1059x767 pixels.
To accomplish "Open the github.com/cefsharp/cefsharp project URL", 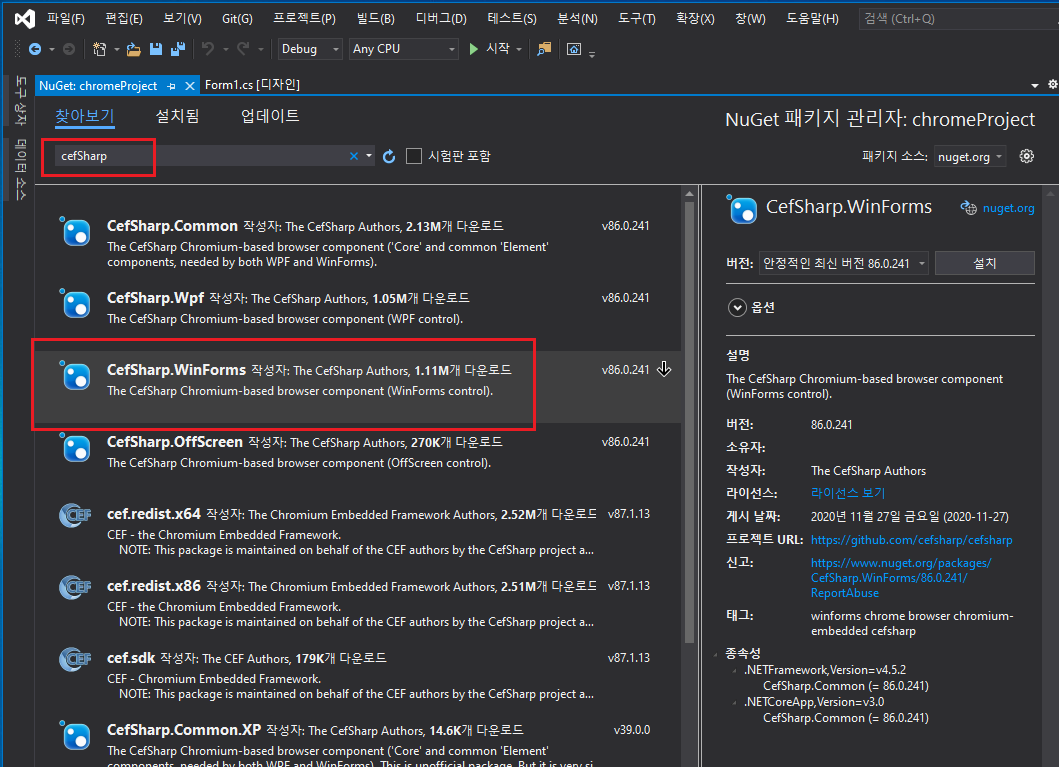I will 911,540.
